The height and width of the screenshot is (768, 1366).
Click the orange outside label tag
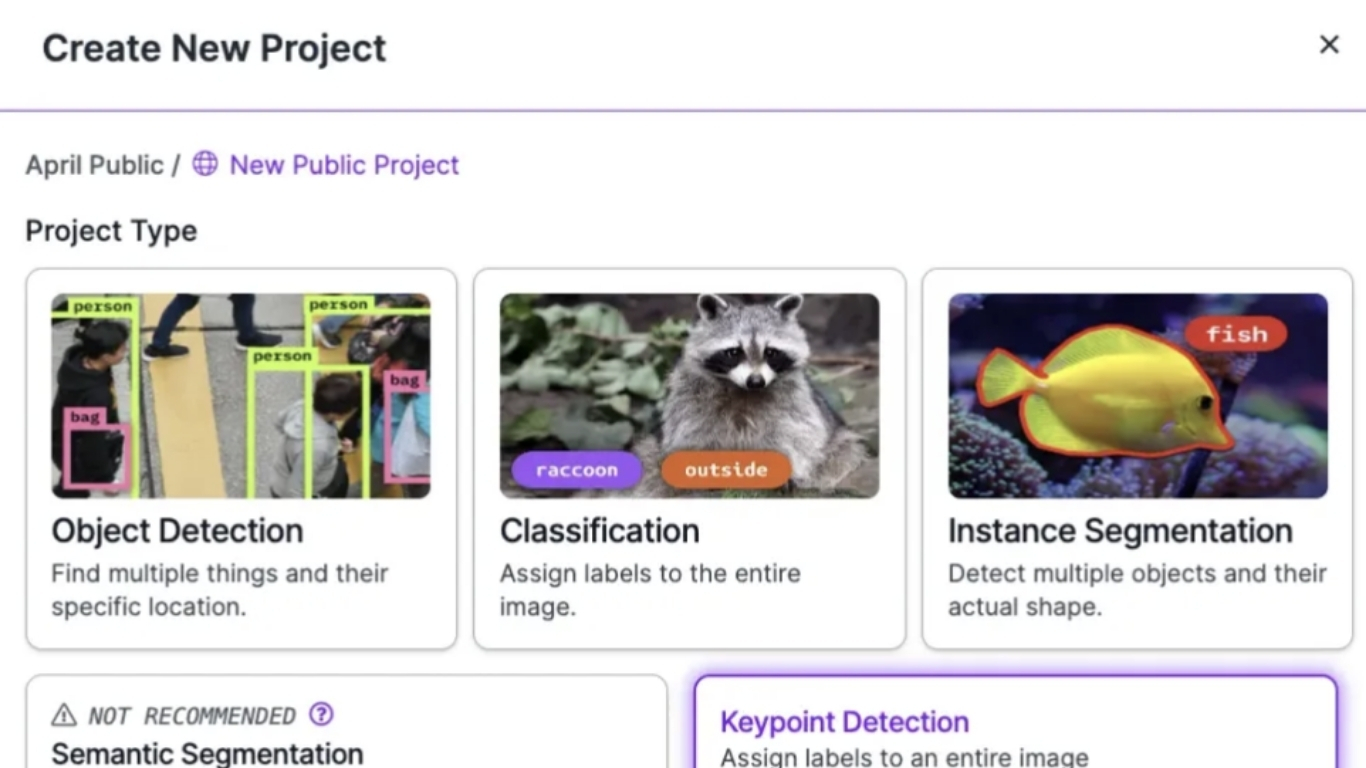pos(725,470)
